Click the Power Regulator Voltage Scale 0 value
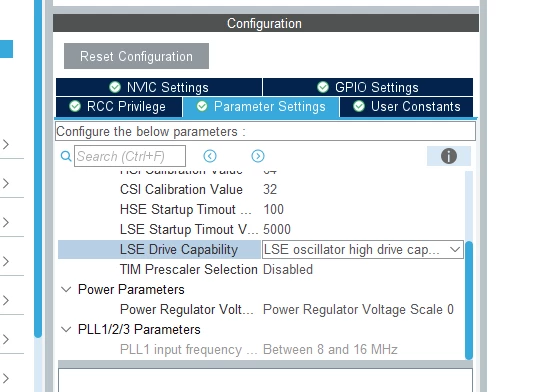The height and width of the screenshot is (392, 557). pos(358,310)
